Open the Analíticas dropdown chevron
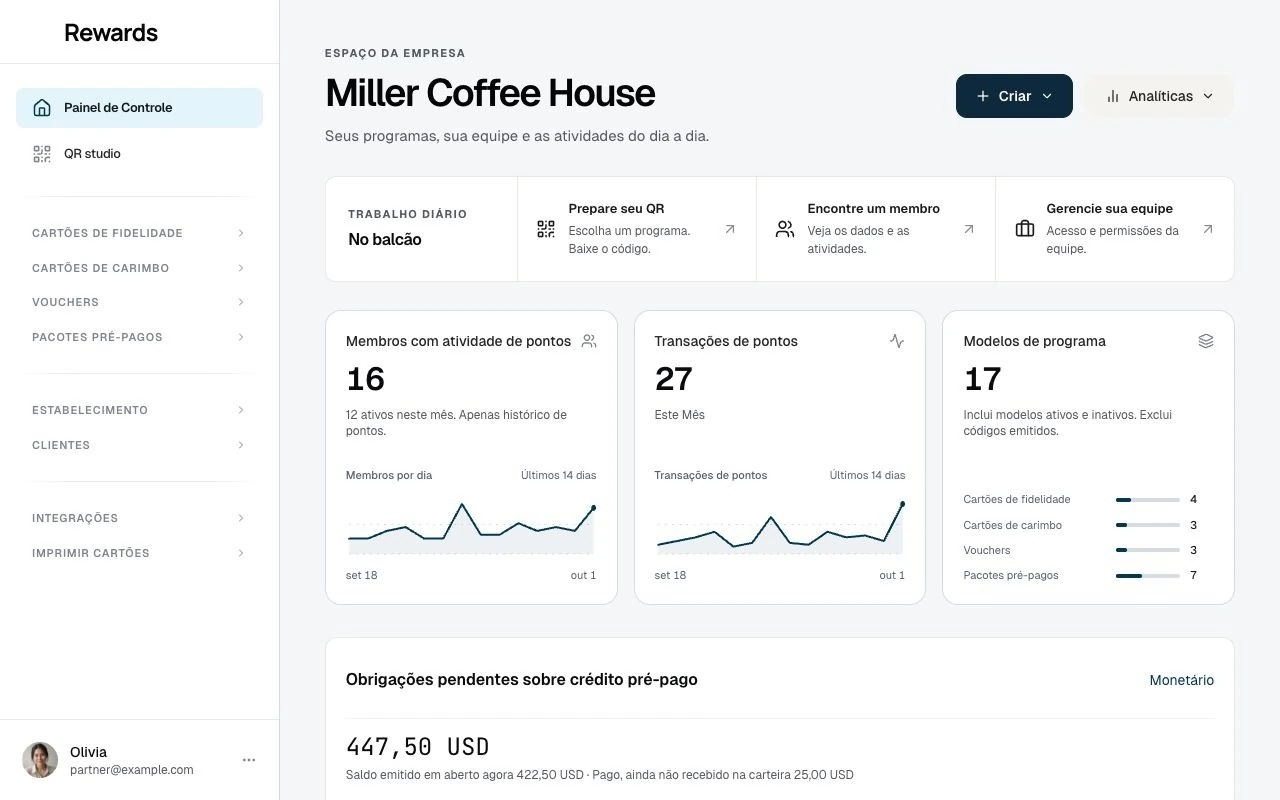The width and height of the screenshot is (1280, 800). coord(1208,96)
